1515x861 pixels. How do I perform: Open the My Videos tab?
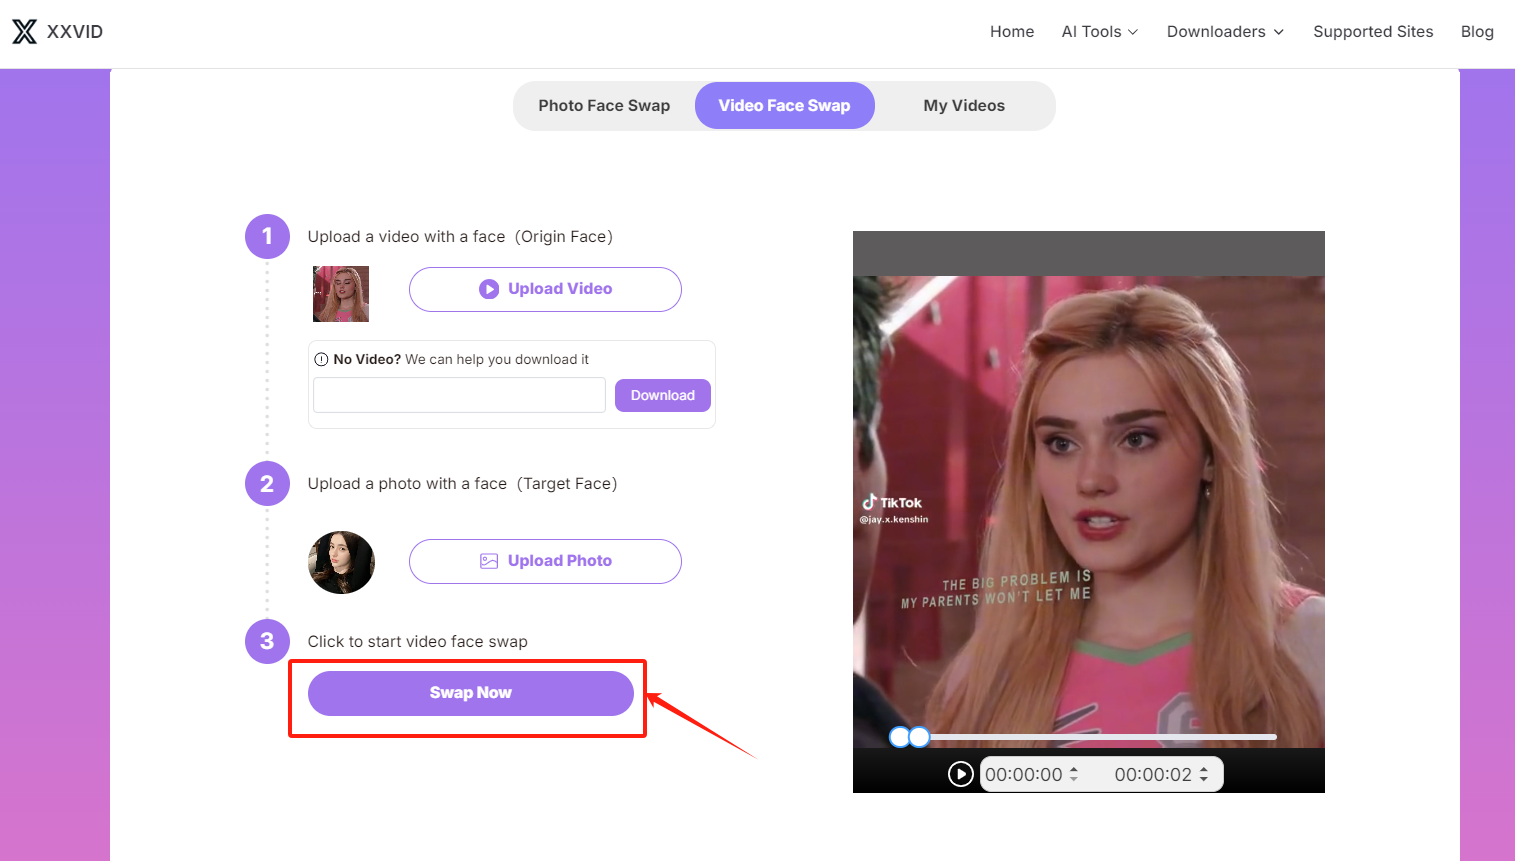click(963, 105)
